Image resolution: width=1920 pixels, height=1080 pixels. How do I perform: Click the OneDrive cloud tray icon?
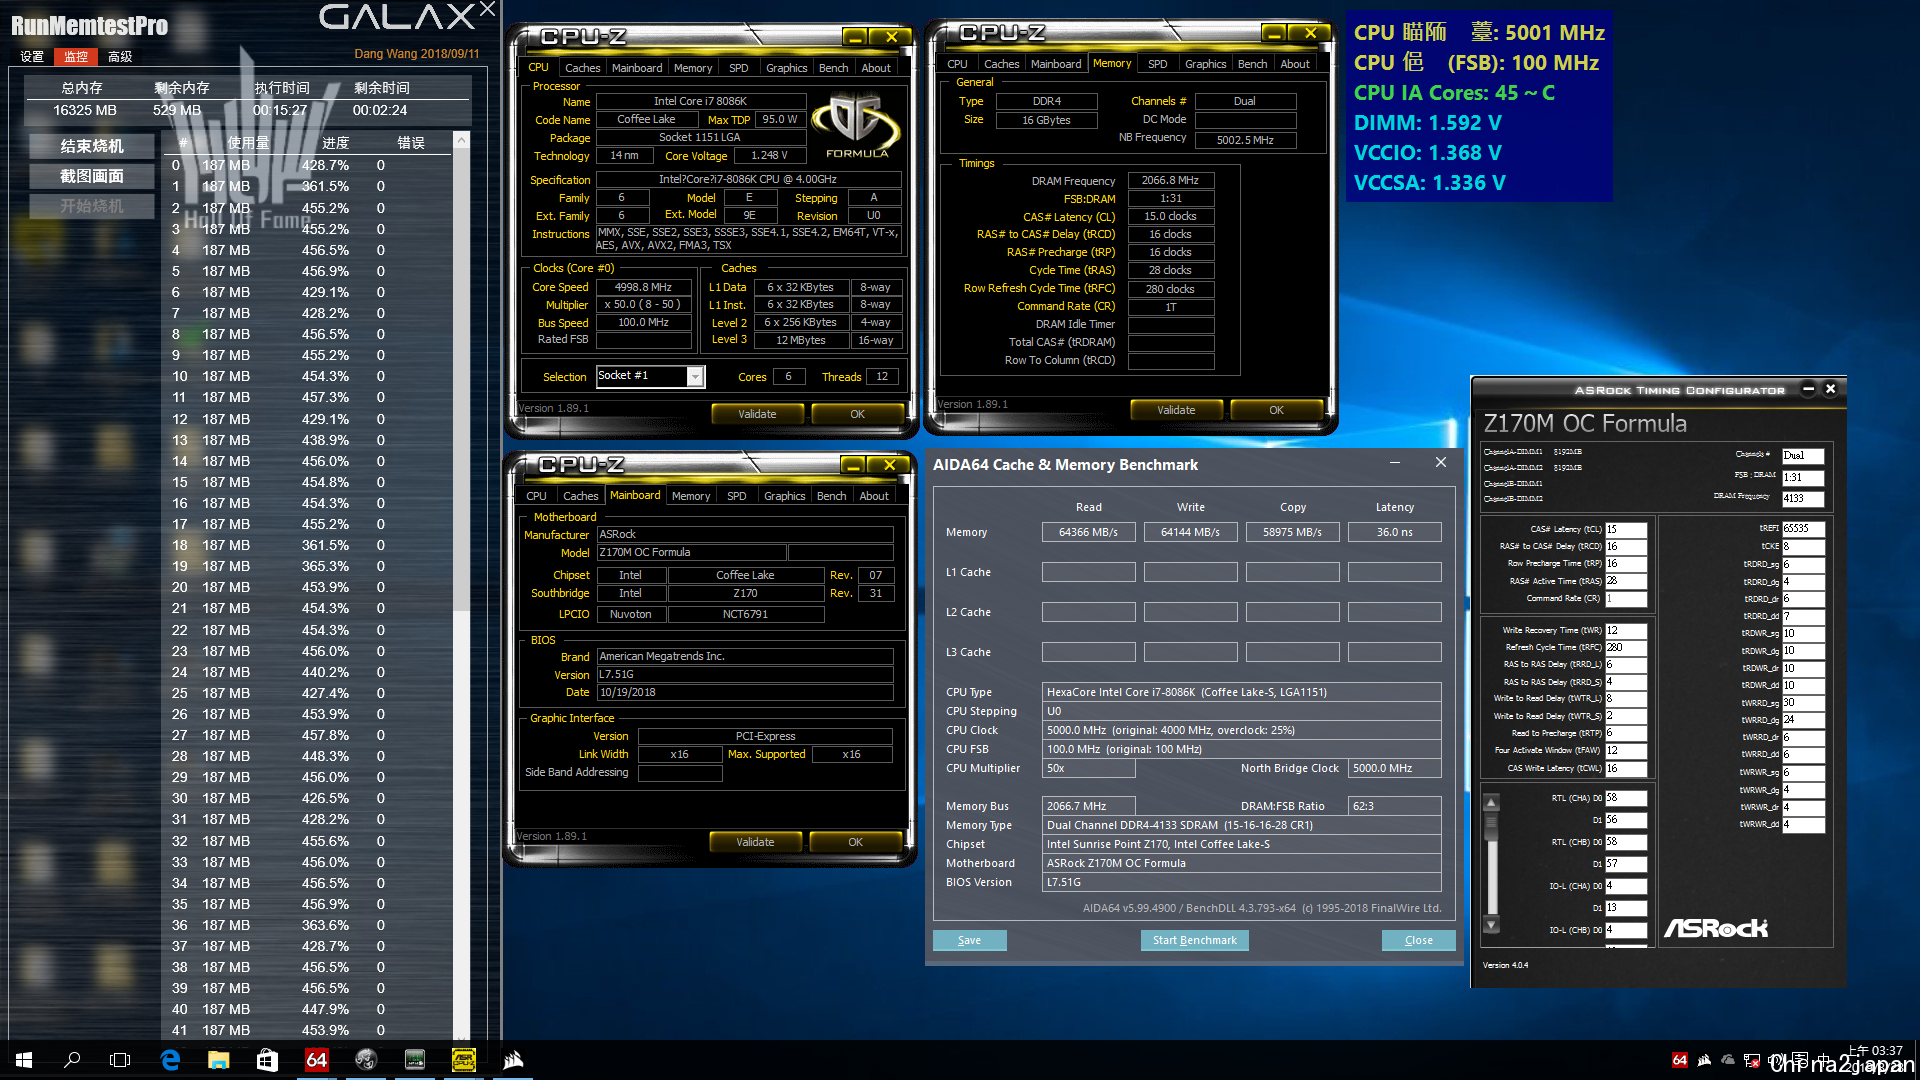1728,1060
